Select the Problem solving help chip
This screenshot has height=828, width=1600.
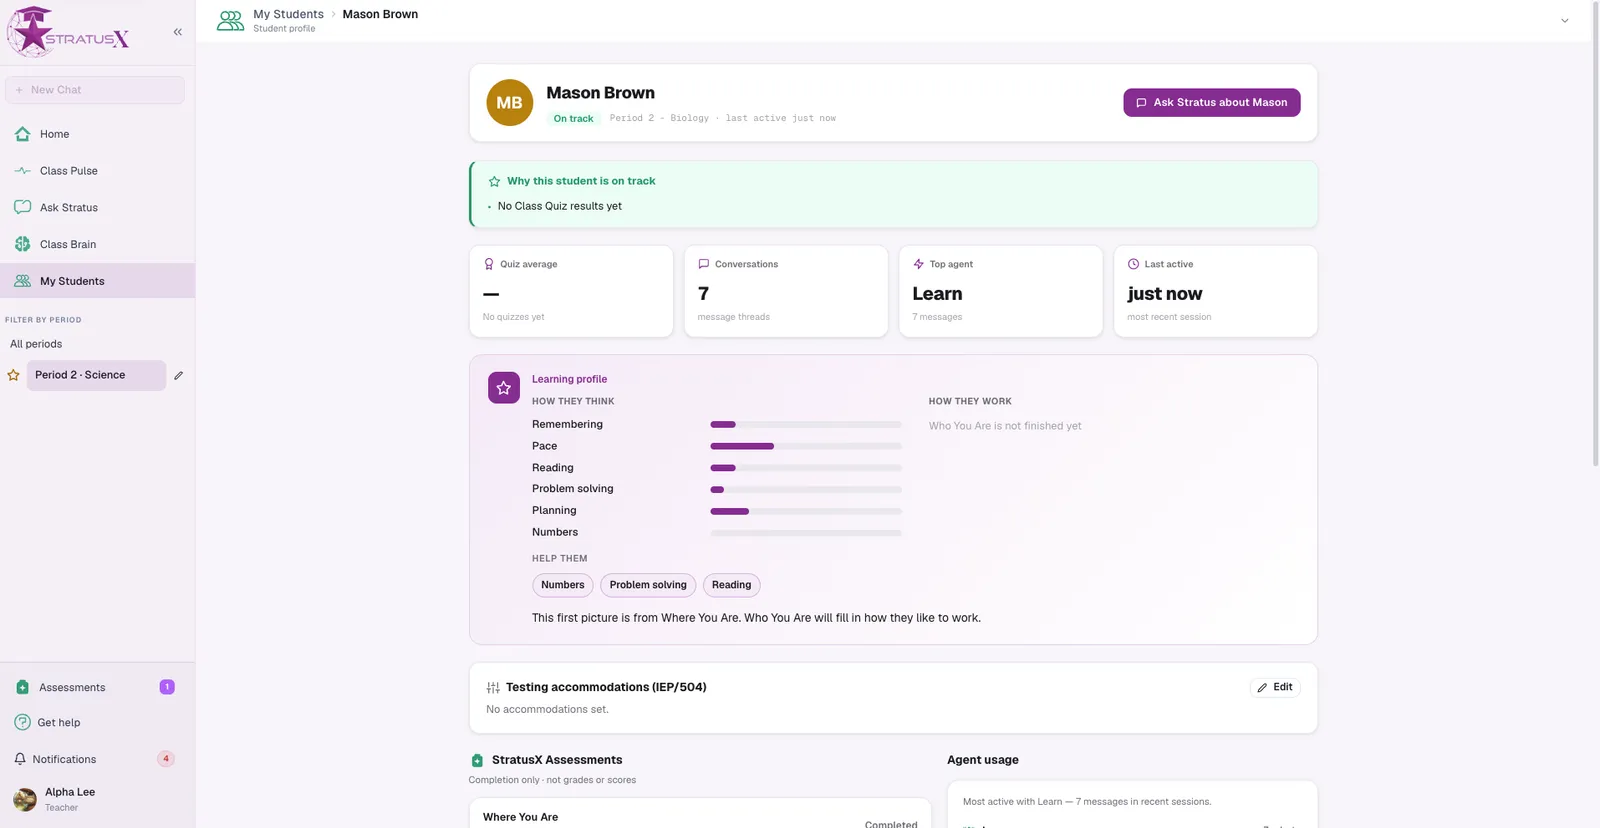click(648, 585)
